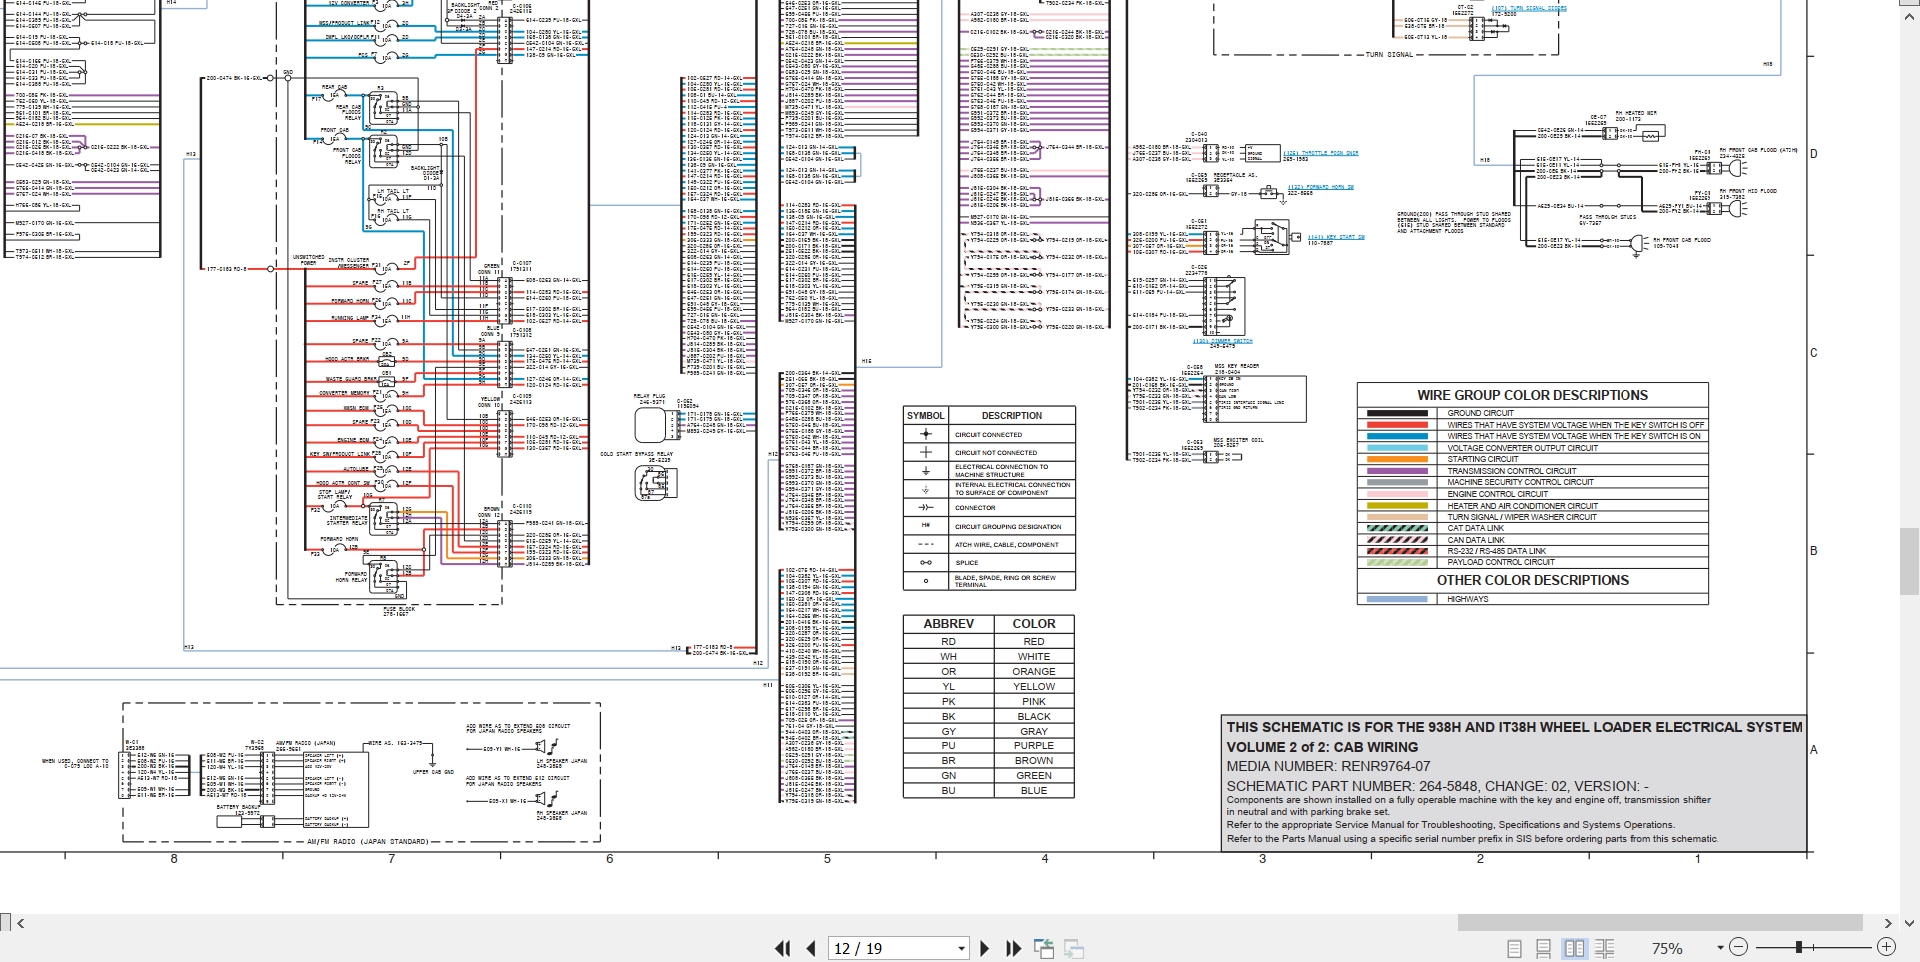Click SPLICE in the symbol table

click(967, 563)
